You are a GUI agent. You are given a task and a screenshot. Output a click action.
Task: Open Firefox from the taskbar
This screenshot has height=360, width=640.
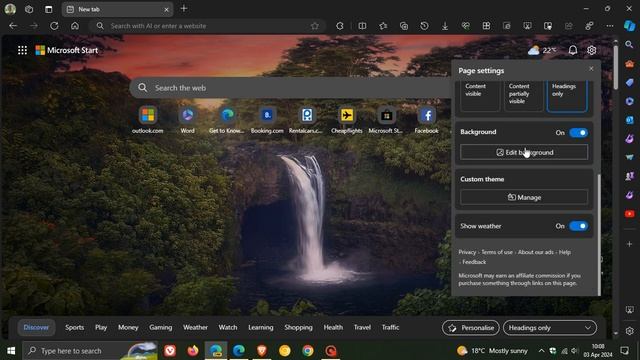pyautogui.click(x=193, y=351)
